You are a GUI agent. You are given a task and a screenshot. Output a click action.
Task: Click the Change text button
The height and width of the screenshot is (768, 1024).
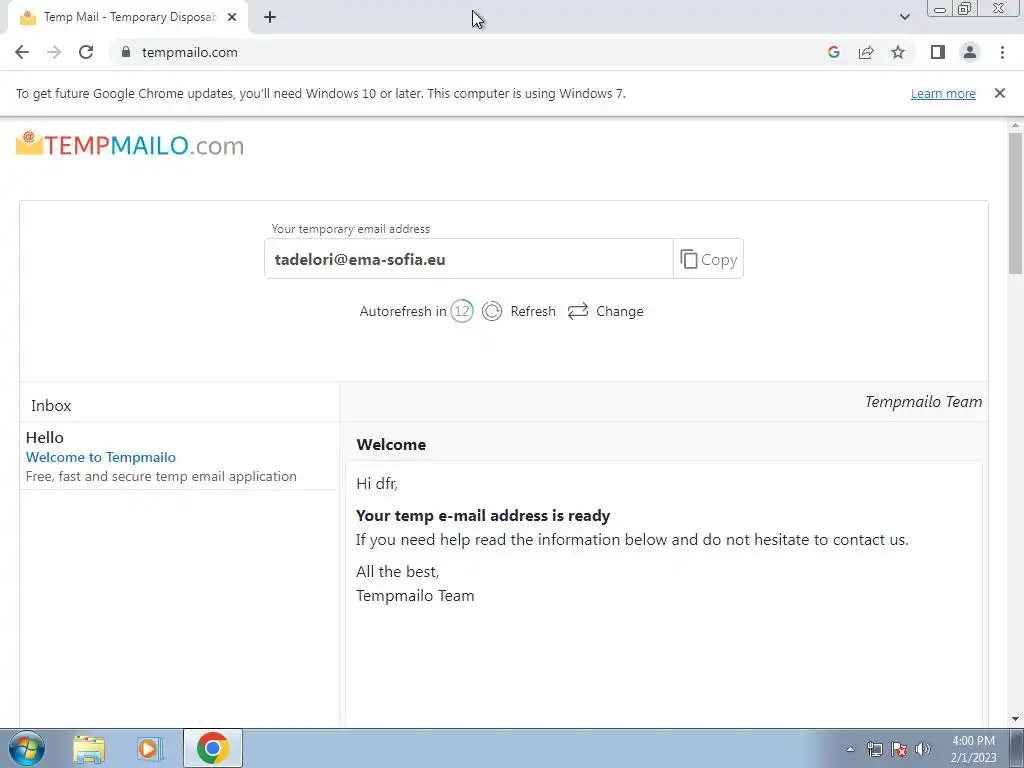[620, 312]
